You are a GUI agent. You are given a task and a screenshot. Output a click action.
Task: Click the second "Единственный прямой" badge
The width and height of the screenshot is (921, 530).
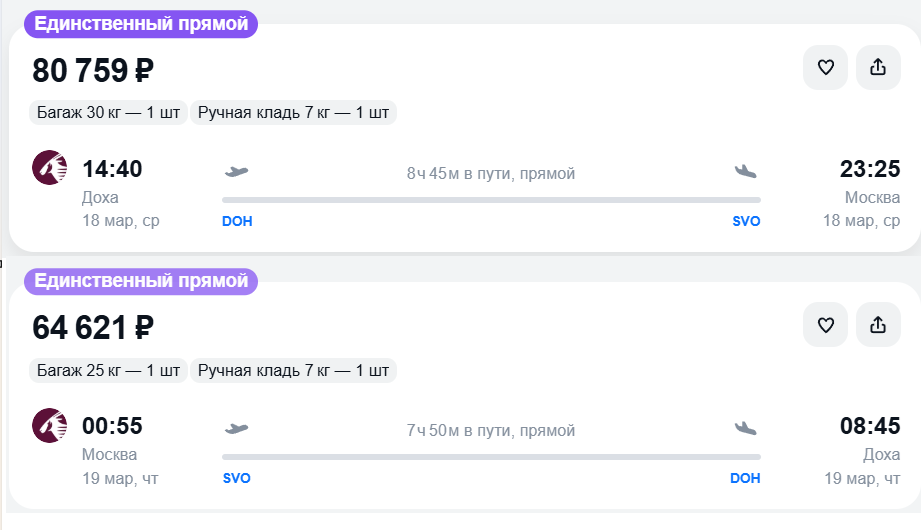coord(141,281)
